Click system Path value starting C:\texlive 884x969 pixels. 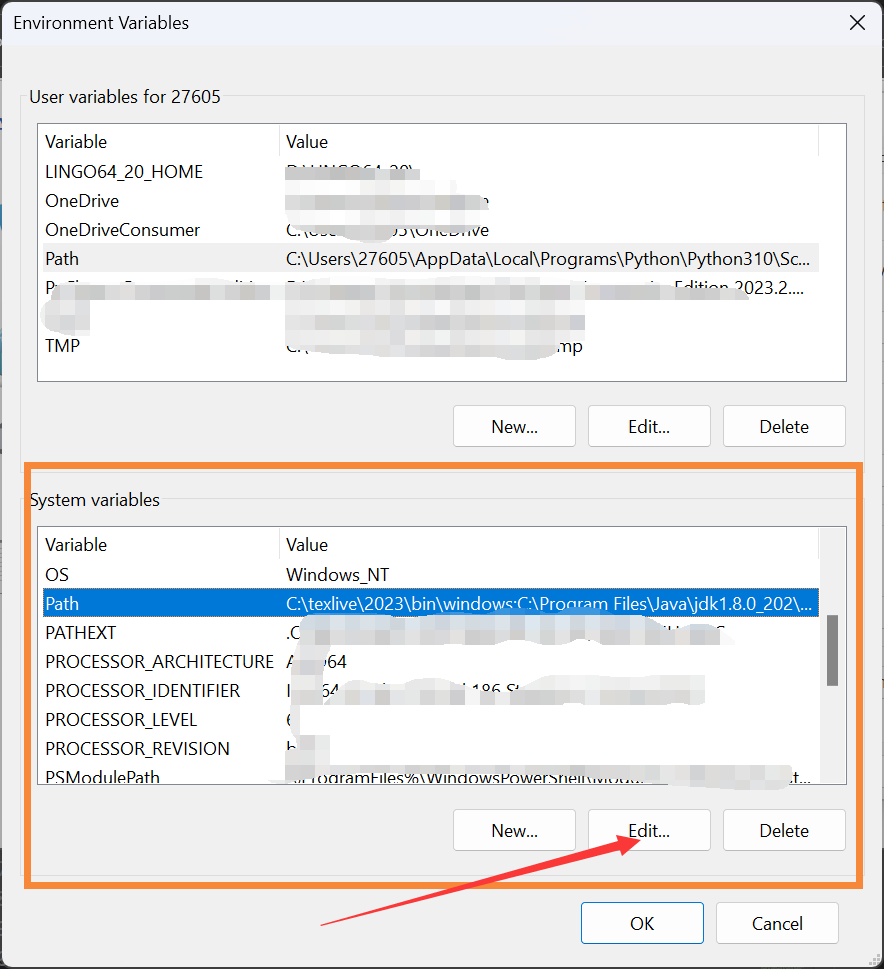[x=549, y=603]
